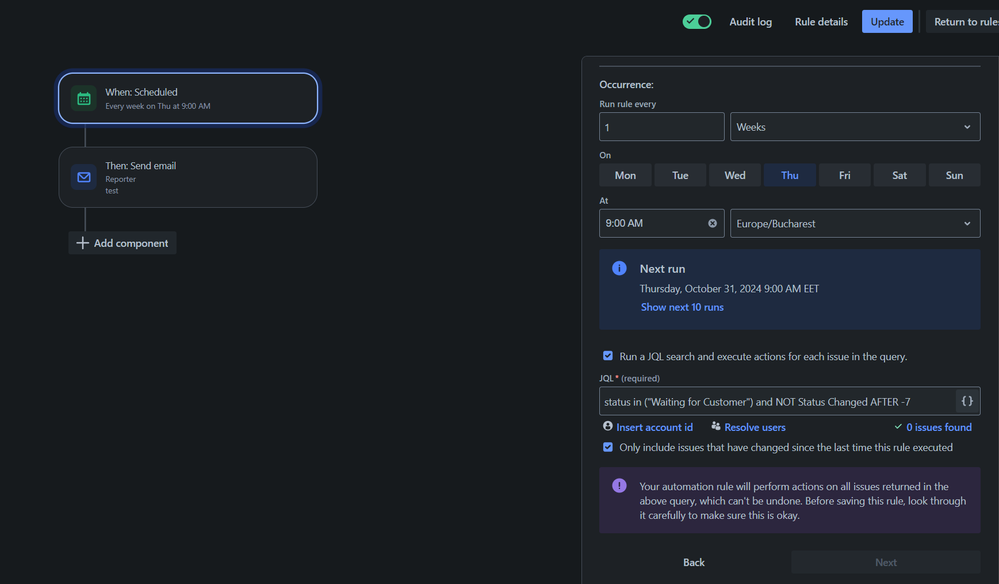Select Fri as the run day
Image resolution: width=999 pixels, height=584 pixels.
844,175
